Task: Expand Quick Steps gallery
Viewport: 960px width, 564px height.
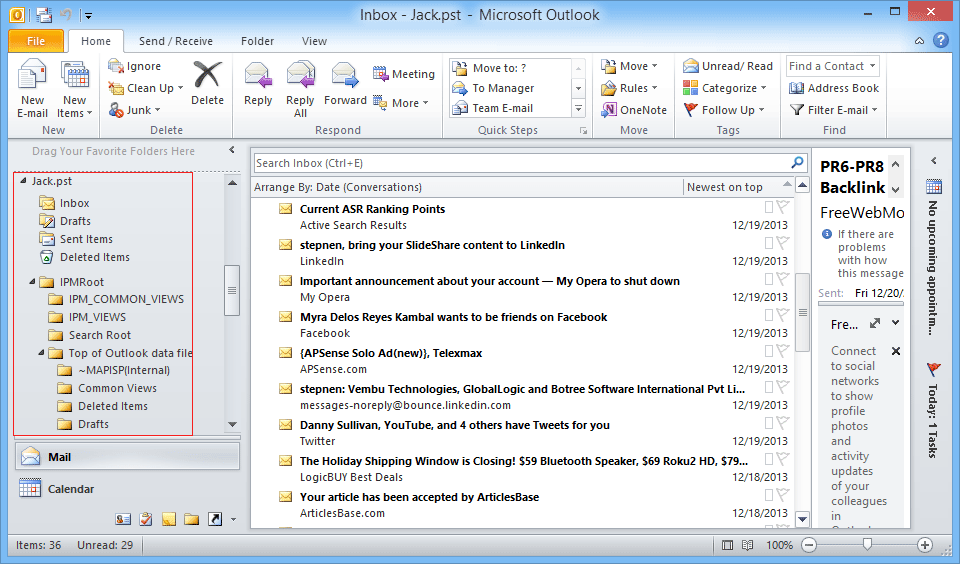Action: point(578,108)
